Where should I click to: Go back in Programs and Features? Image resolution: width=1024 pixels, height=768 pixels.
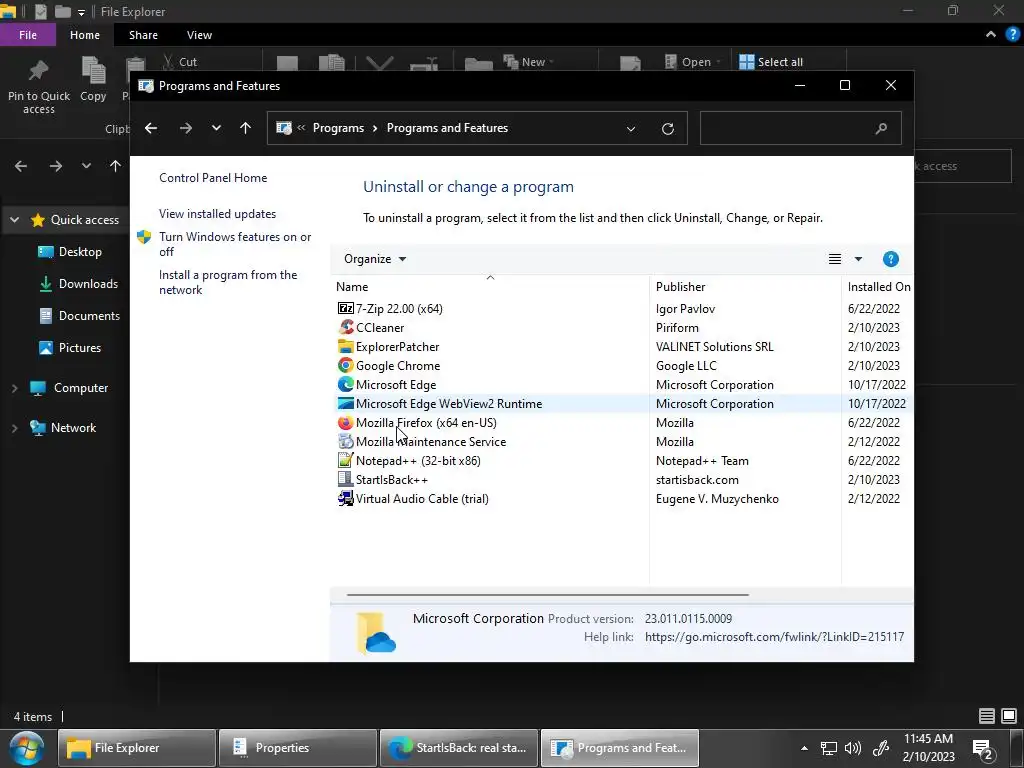coord(151,128)
